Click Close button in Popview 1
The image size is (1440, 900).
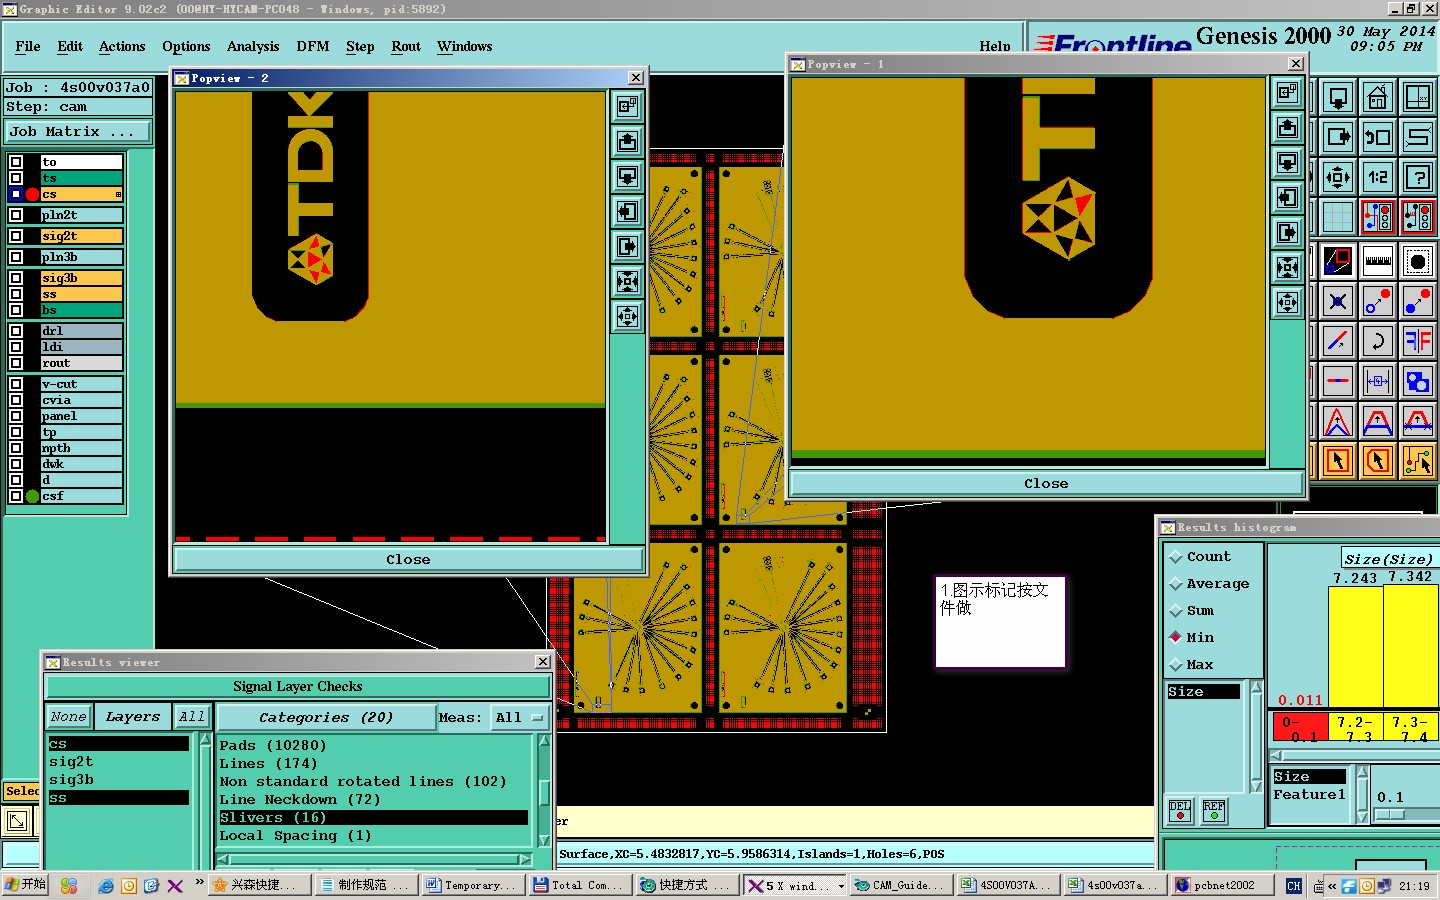(1046, 483)
